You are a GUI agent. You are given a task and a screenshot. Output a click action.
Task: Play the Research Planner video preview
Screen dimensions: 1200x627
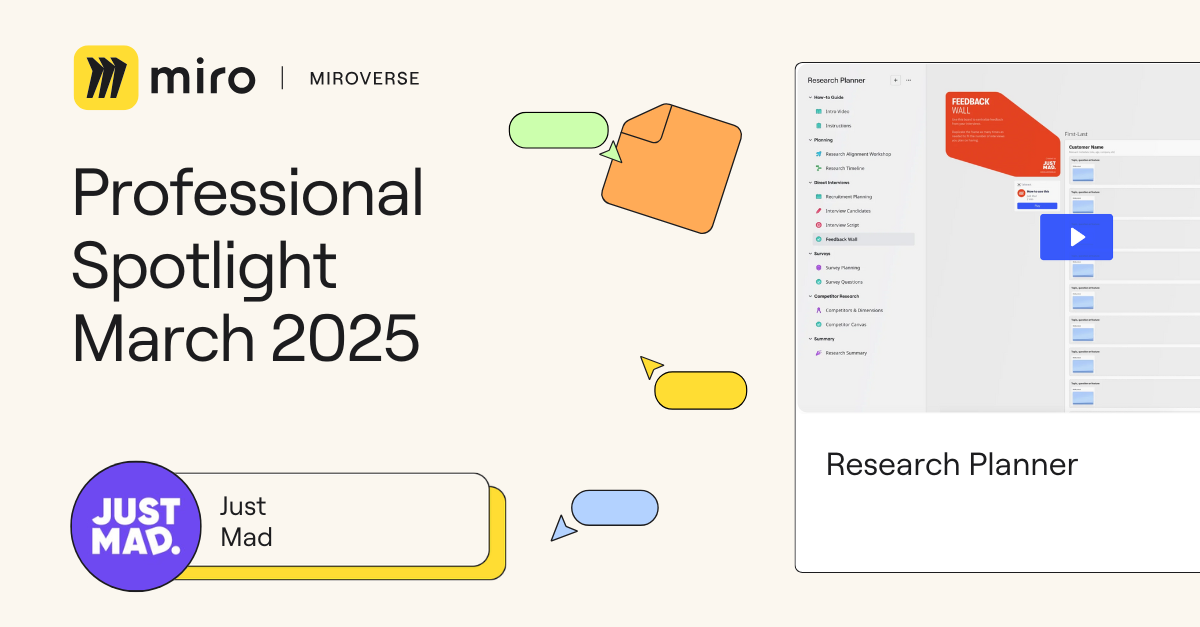(1076, 237)
